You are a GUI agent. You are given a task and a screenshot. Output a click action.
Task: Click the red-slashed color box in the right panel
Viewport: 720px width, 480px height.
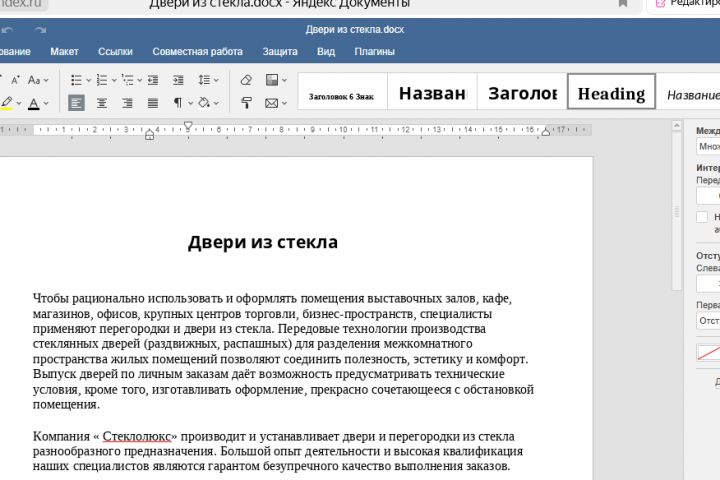click(707, 353)
